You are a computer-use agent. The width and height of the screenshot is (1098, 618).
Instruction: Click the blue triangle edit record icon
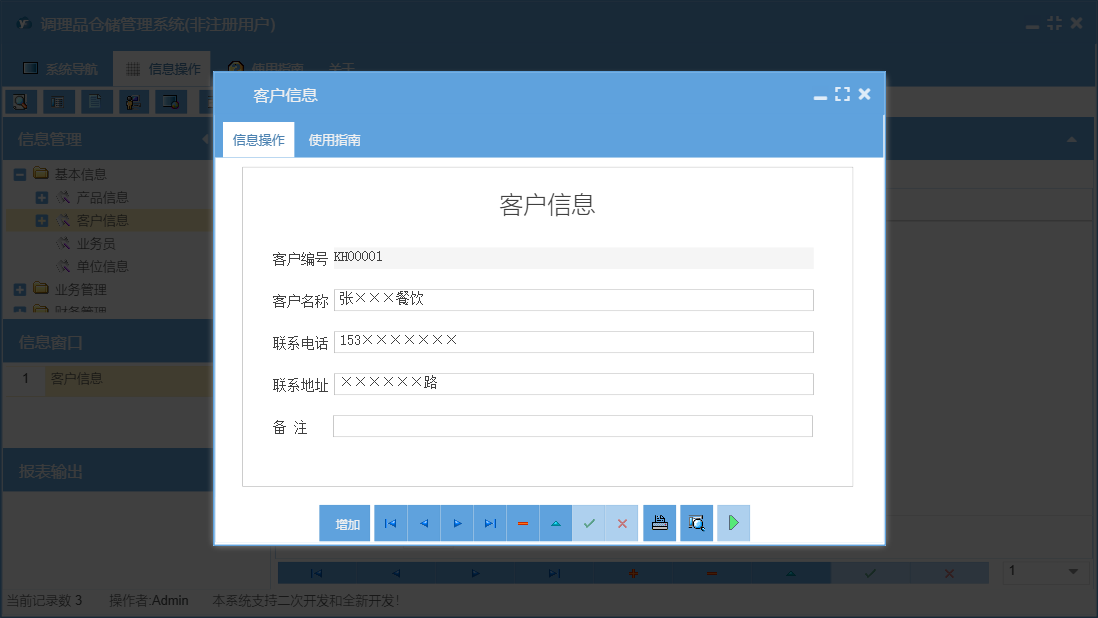pyautogui.click(x=556, y=522)
